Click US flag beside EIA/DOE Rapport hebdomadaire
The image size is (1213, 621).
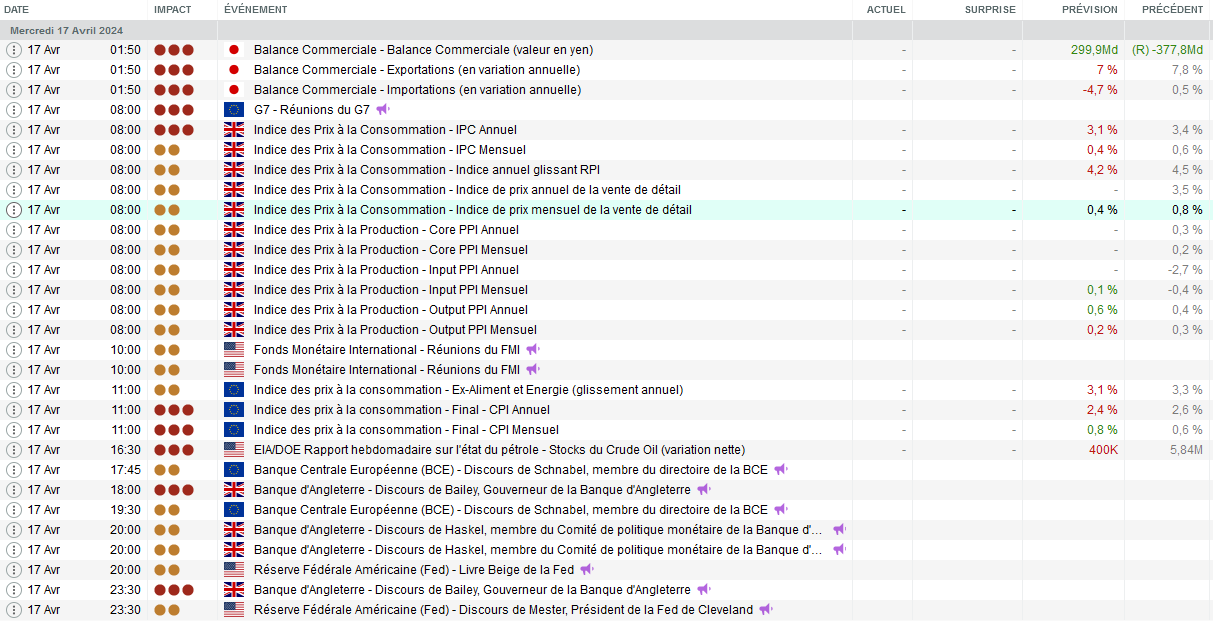[234, 450]
